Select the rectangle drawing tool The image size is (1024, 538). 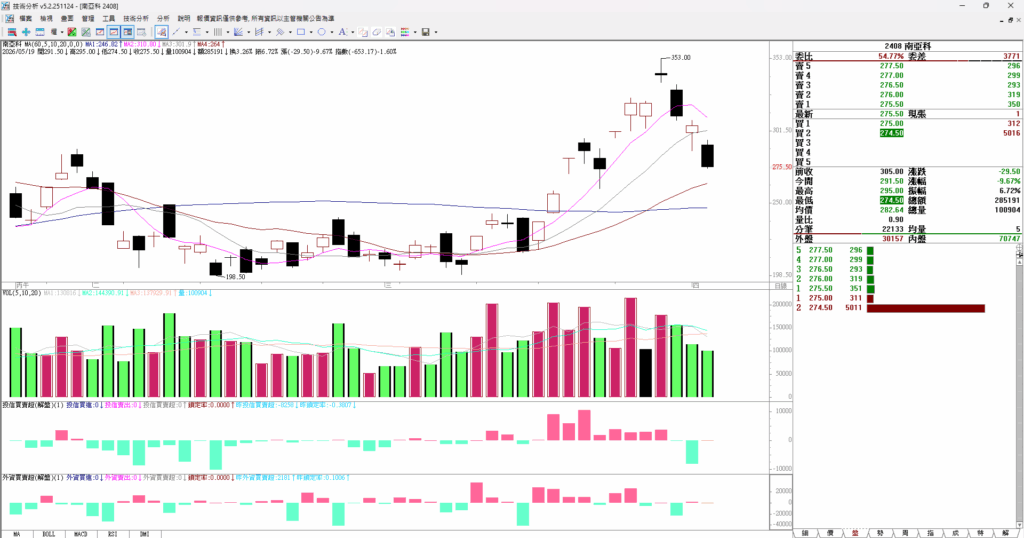click(301, 31)
